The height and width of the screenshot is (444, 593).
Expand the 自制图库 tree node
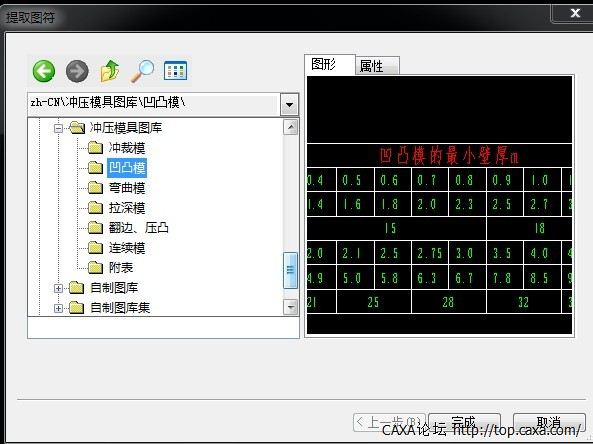tap(58, 288)
